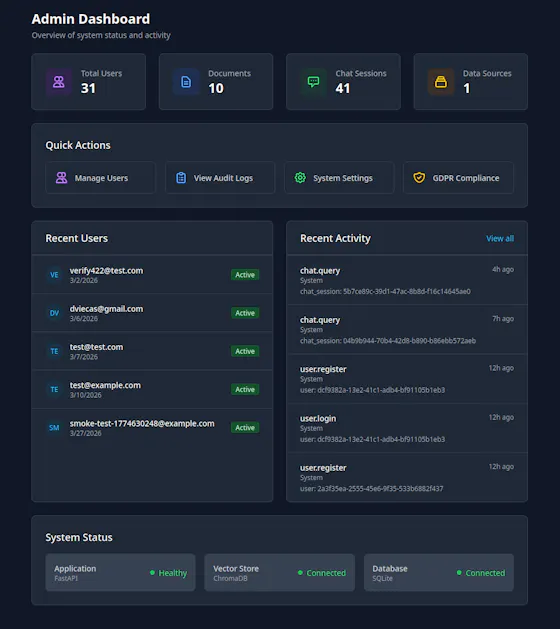The width and height of the screenshot is (560, 629).
Task: Click the purple Total Users icon
Action: coord(59,82)
